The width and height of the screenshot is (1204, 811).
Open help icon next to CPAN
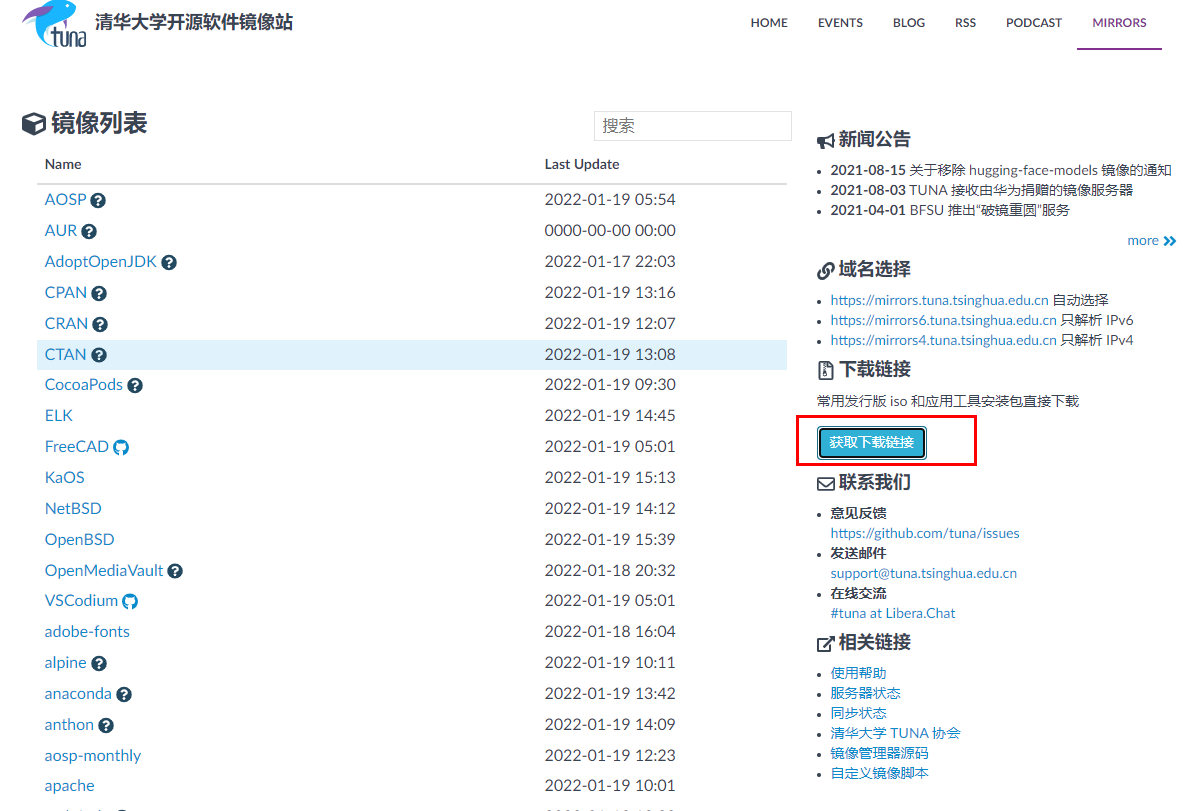(x=99, y=293)
